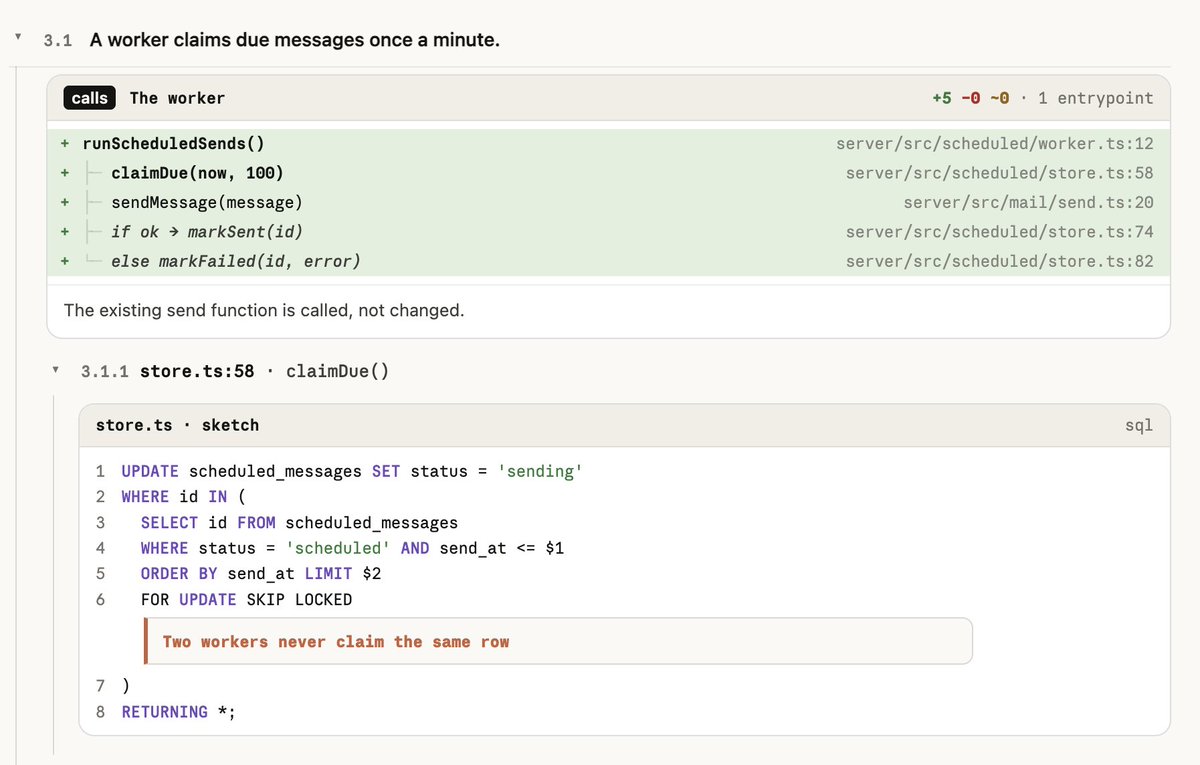Select the runScheduledSends() call row
The image size is (1200, 765).
(x=608, y=144)
